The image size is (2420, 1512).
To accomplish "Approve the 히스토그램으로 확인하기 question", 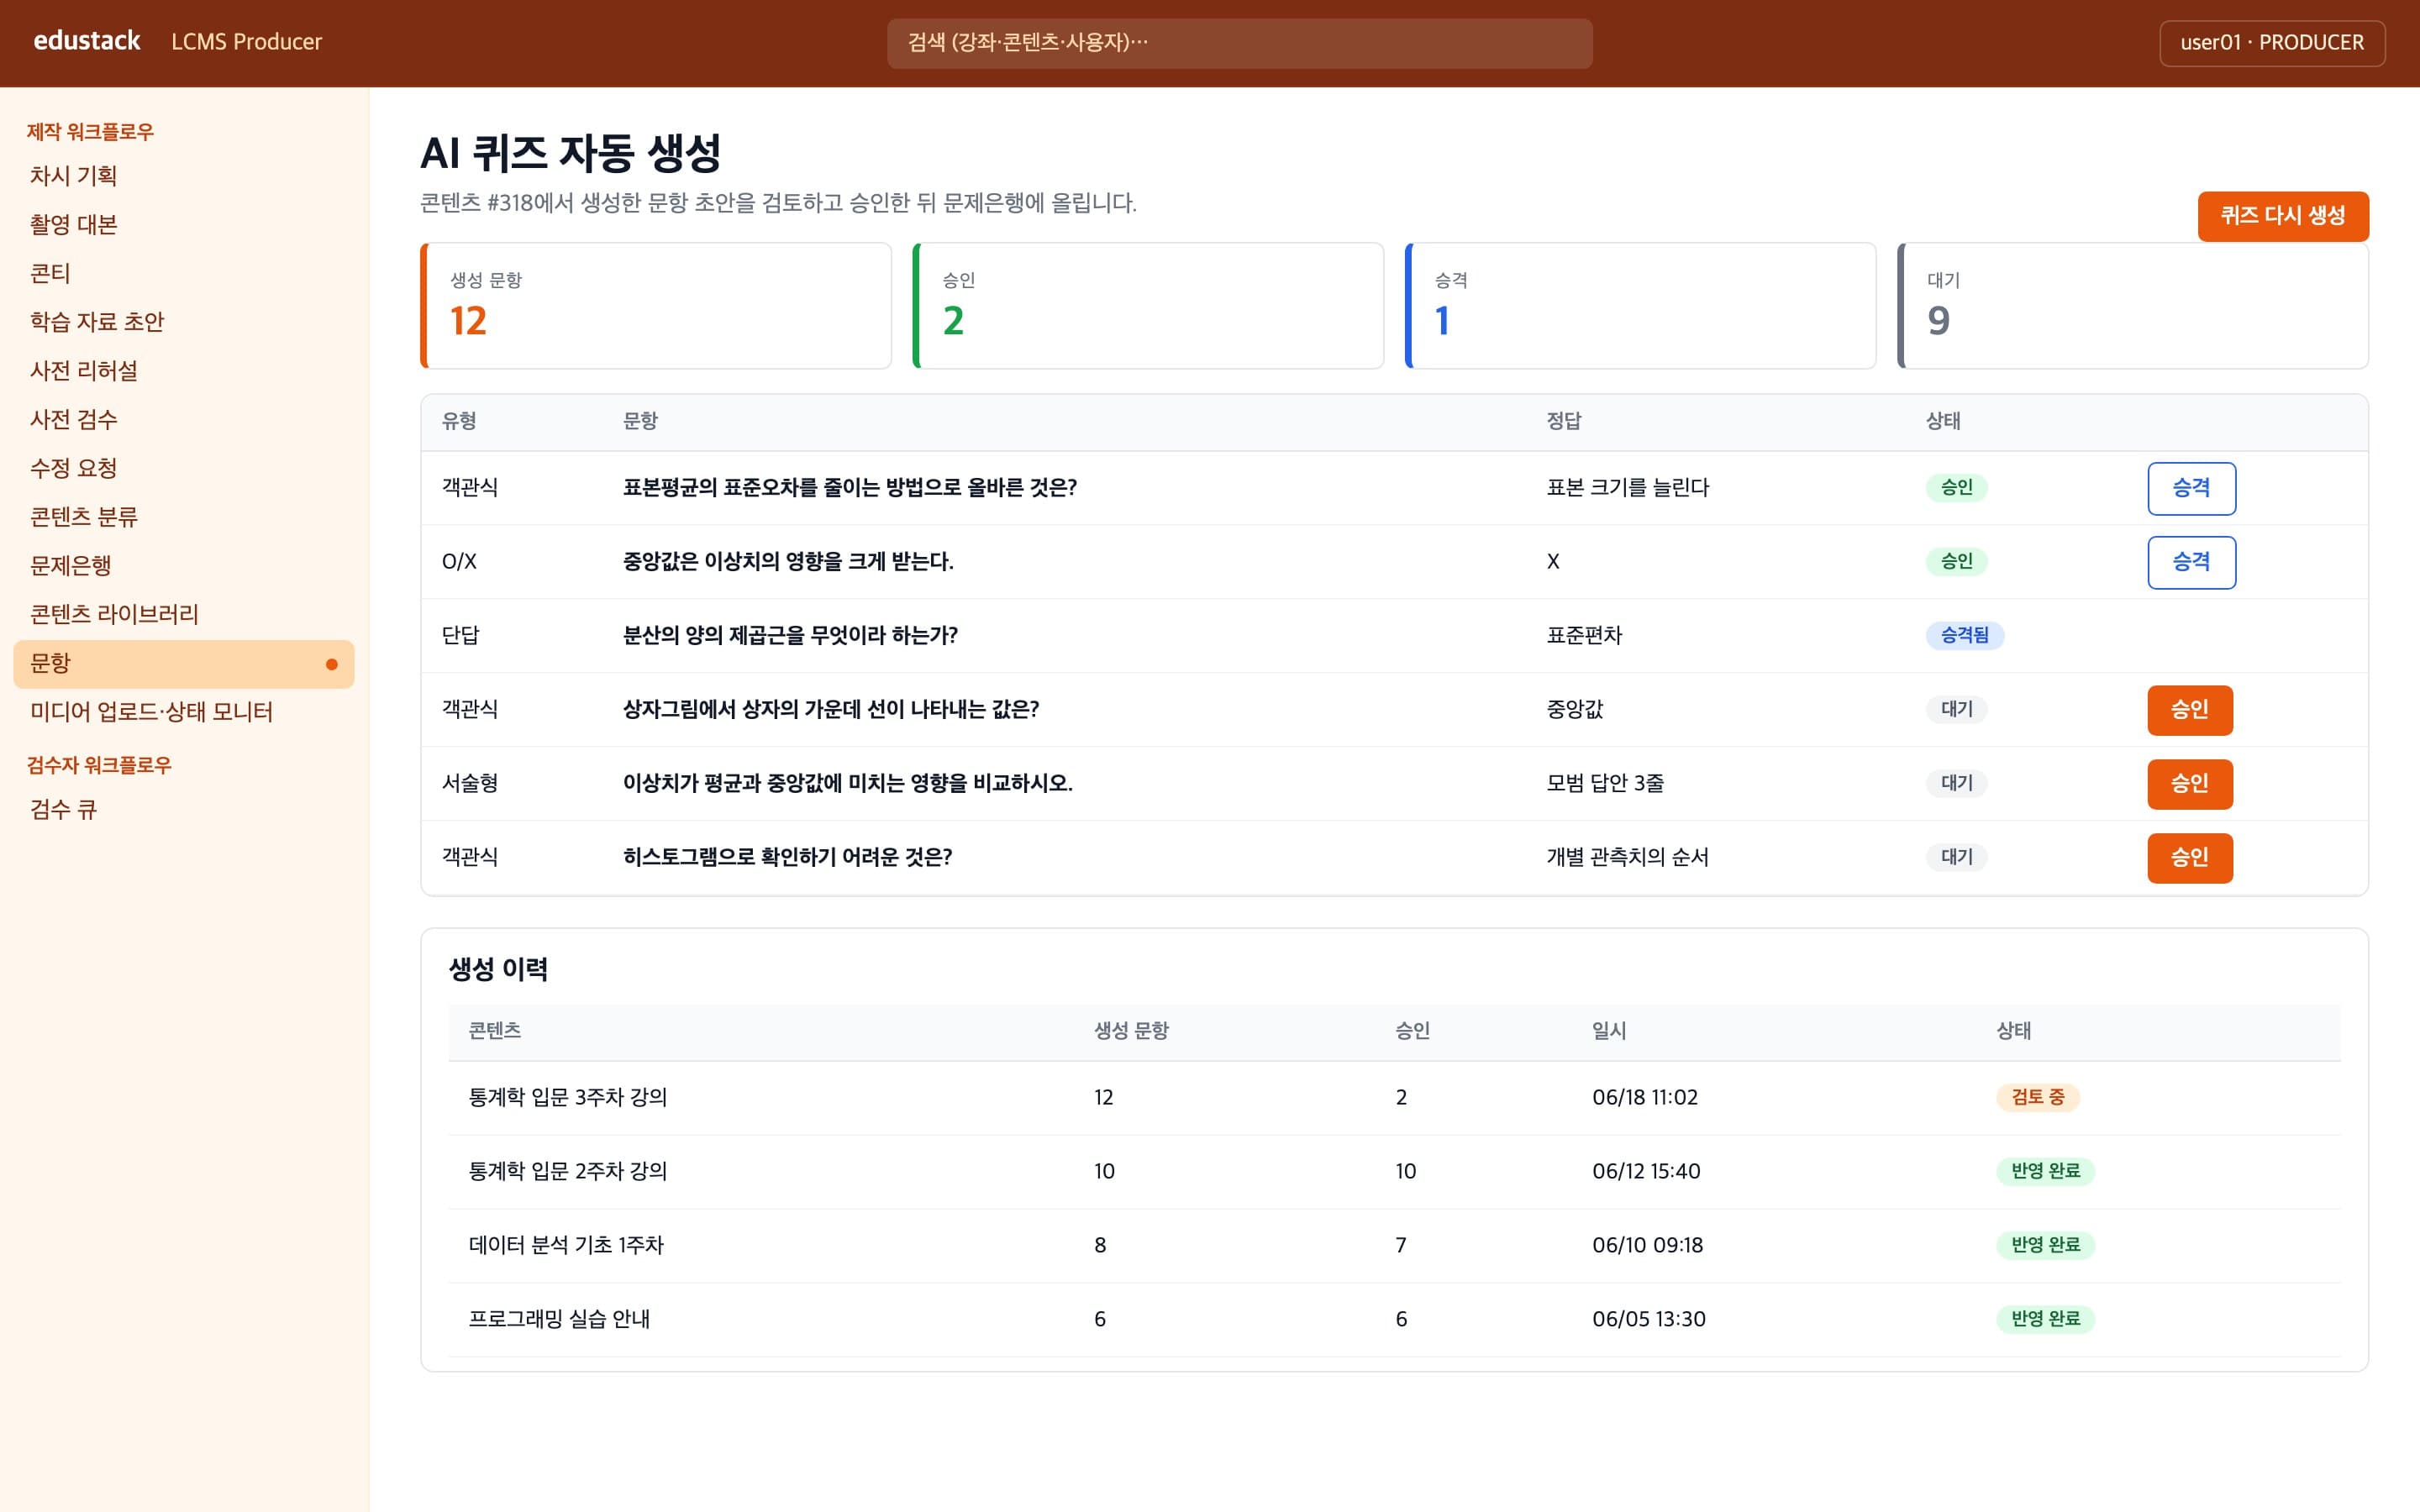I will coord(2189,858).
